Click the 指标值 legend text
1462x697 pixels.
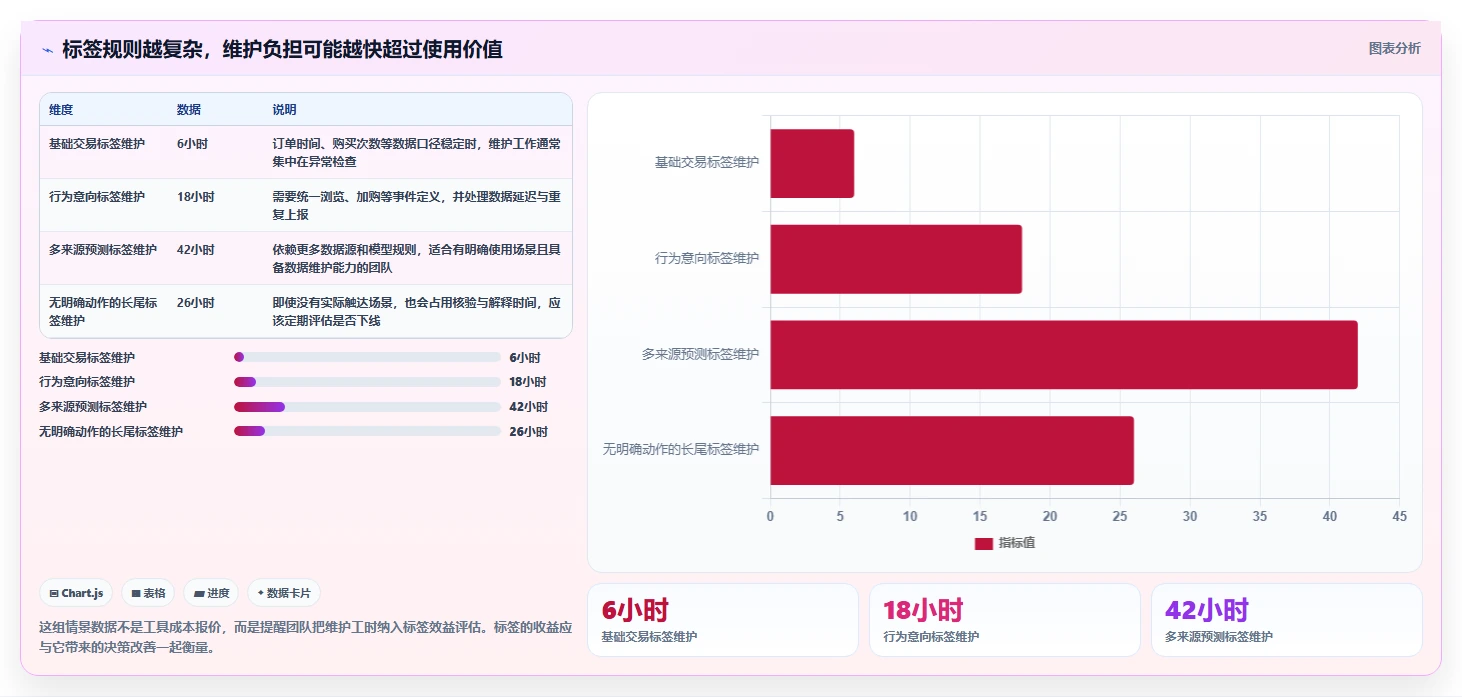[1016, 543]
